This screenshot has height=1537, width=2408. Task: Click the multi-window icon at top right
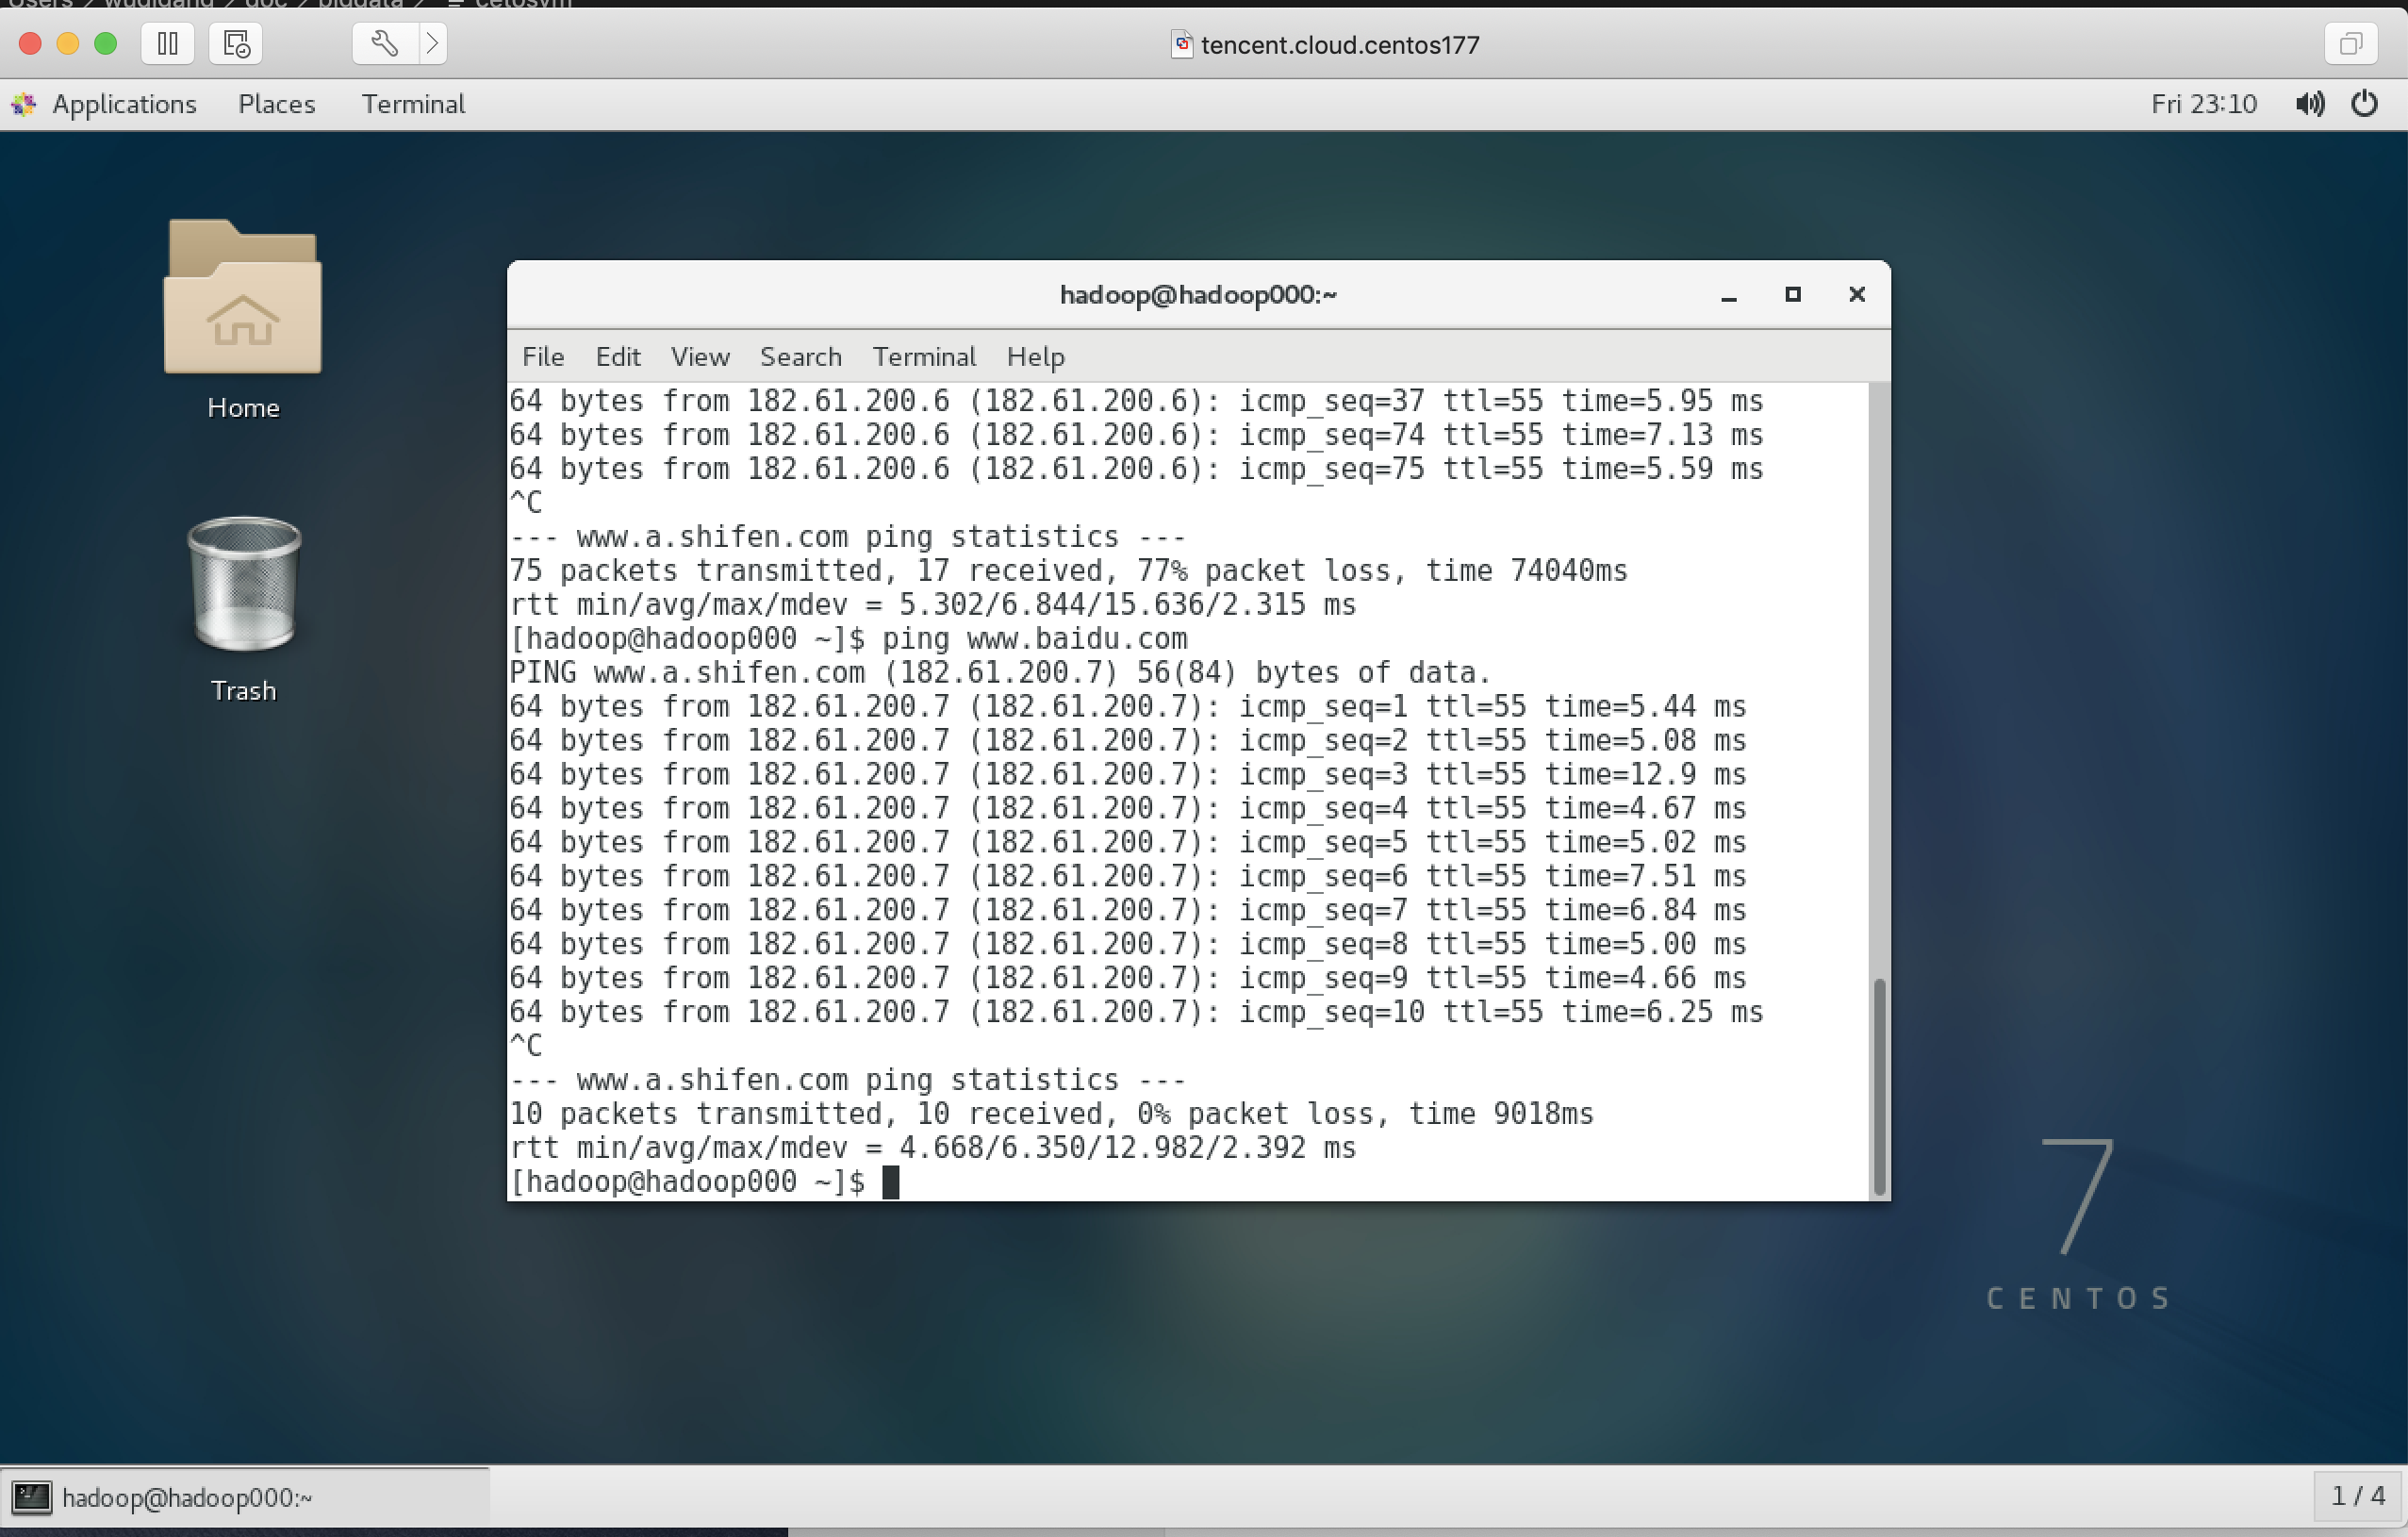[2350, 44]
